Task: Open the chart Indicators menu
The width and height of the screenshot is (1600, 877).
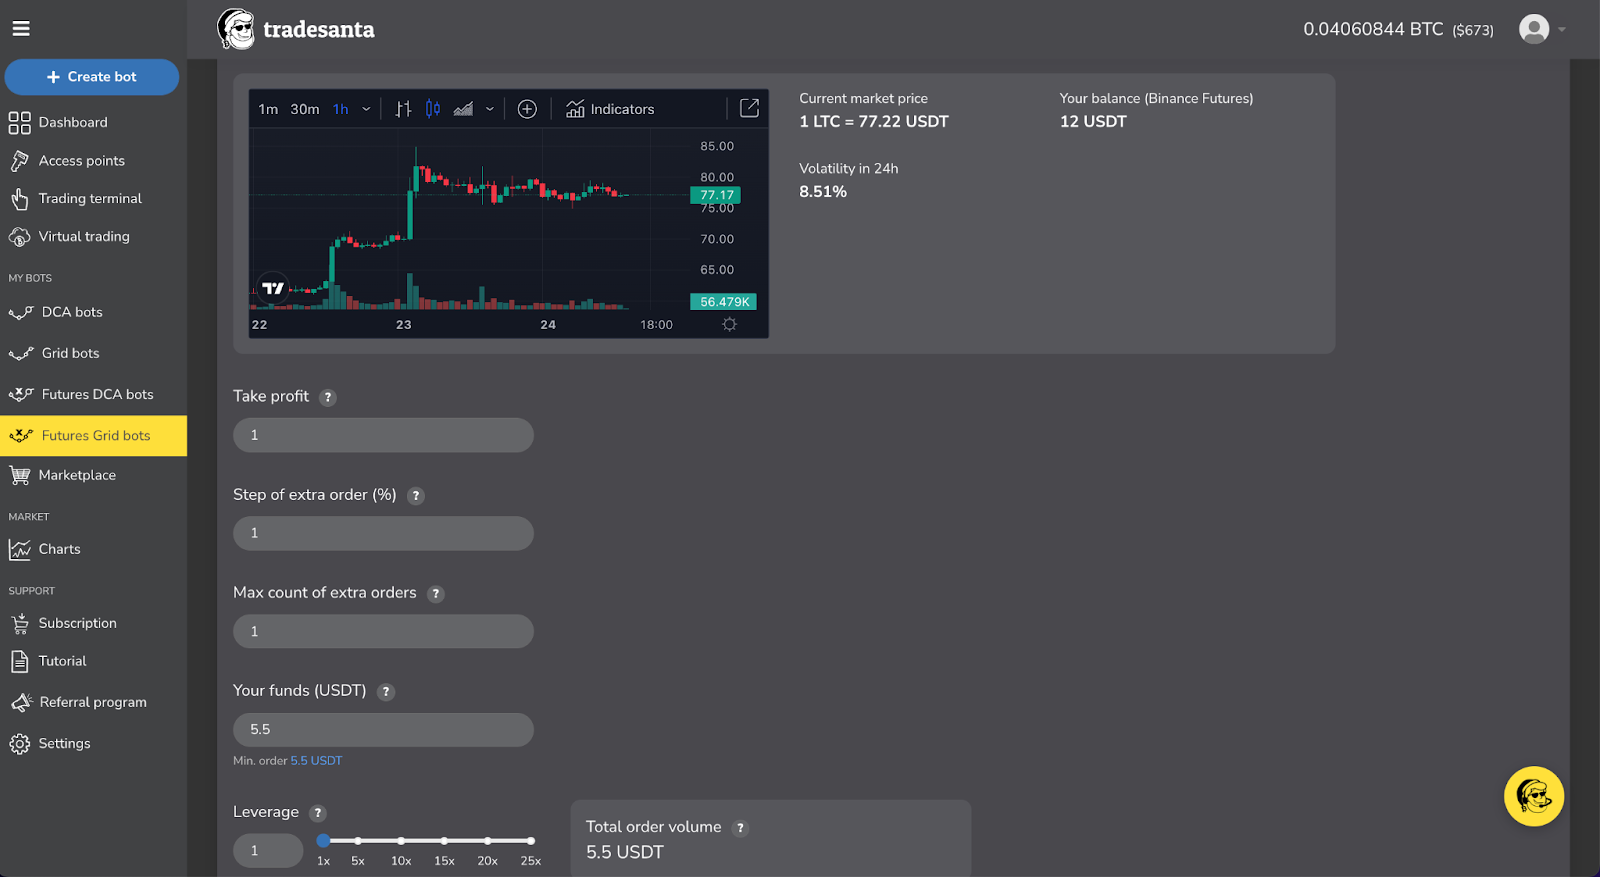Action: tap(610, 109)
